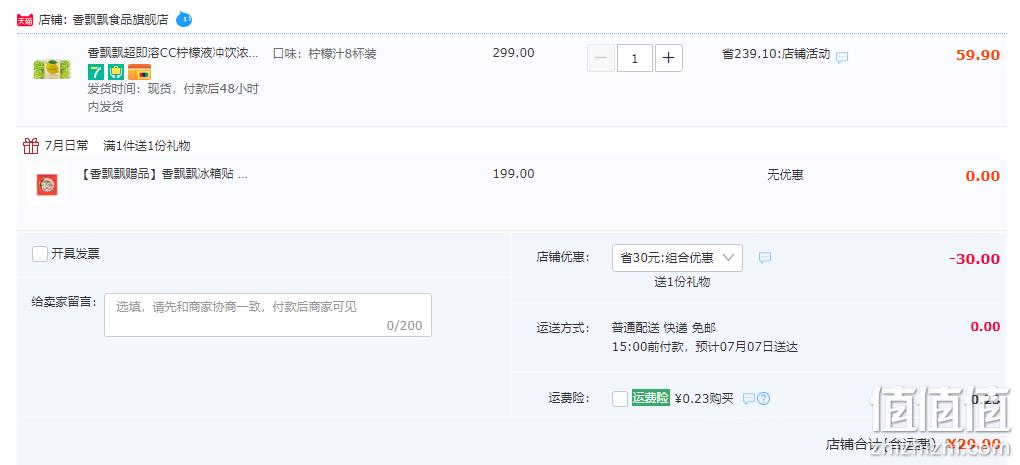Increase quantity with the plus button
This screenshot has height=465, width=1020.
click(669, 59)
